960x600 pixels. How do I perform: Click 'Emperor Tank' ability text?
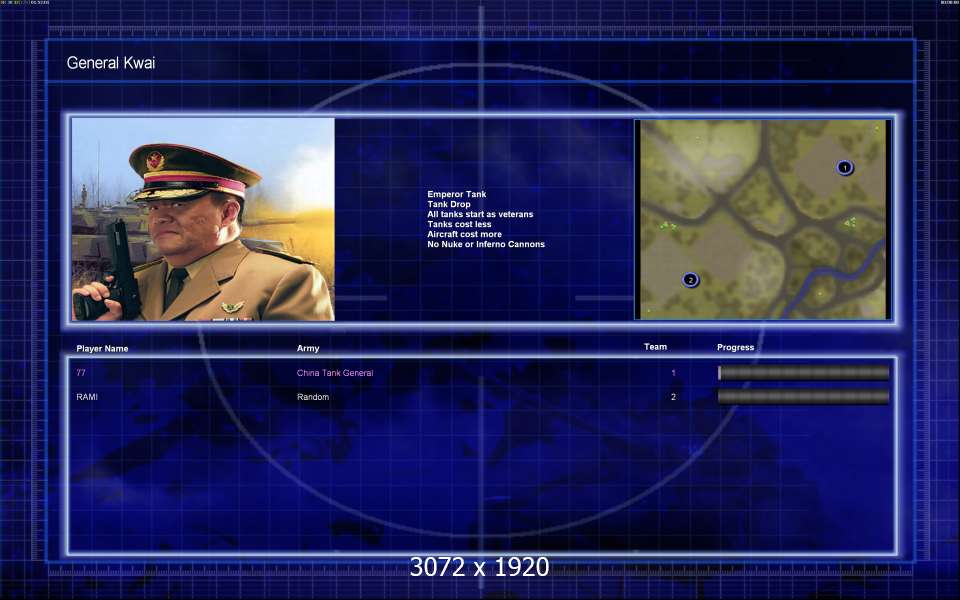[457, 194]
